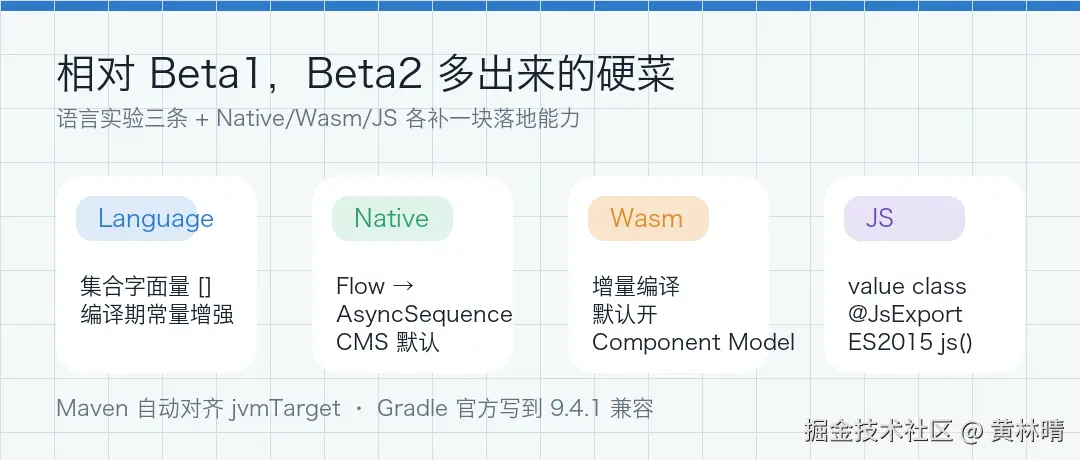Click the green Native tag
The height and width of the screenshot is (460, 1080).
click(x=391, y=219)
